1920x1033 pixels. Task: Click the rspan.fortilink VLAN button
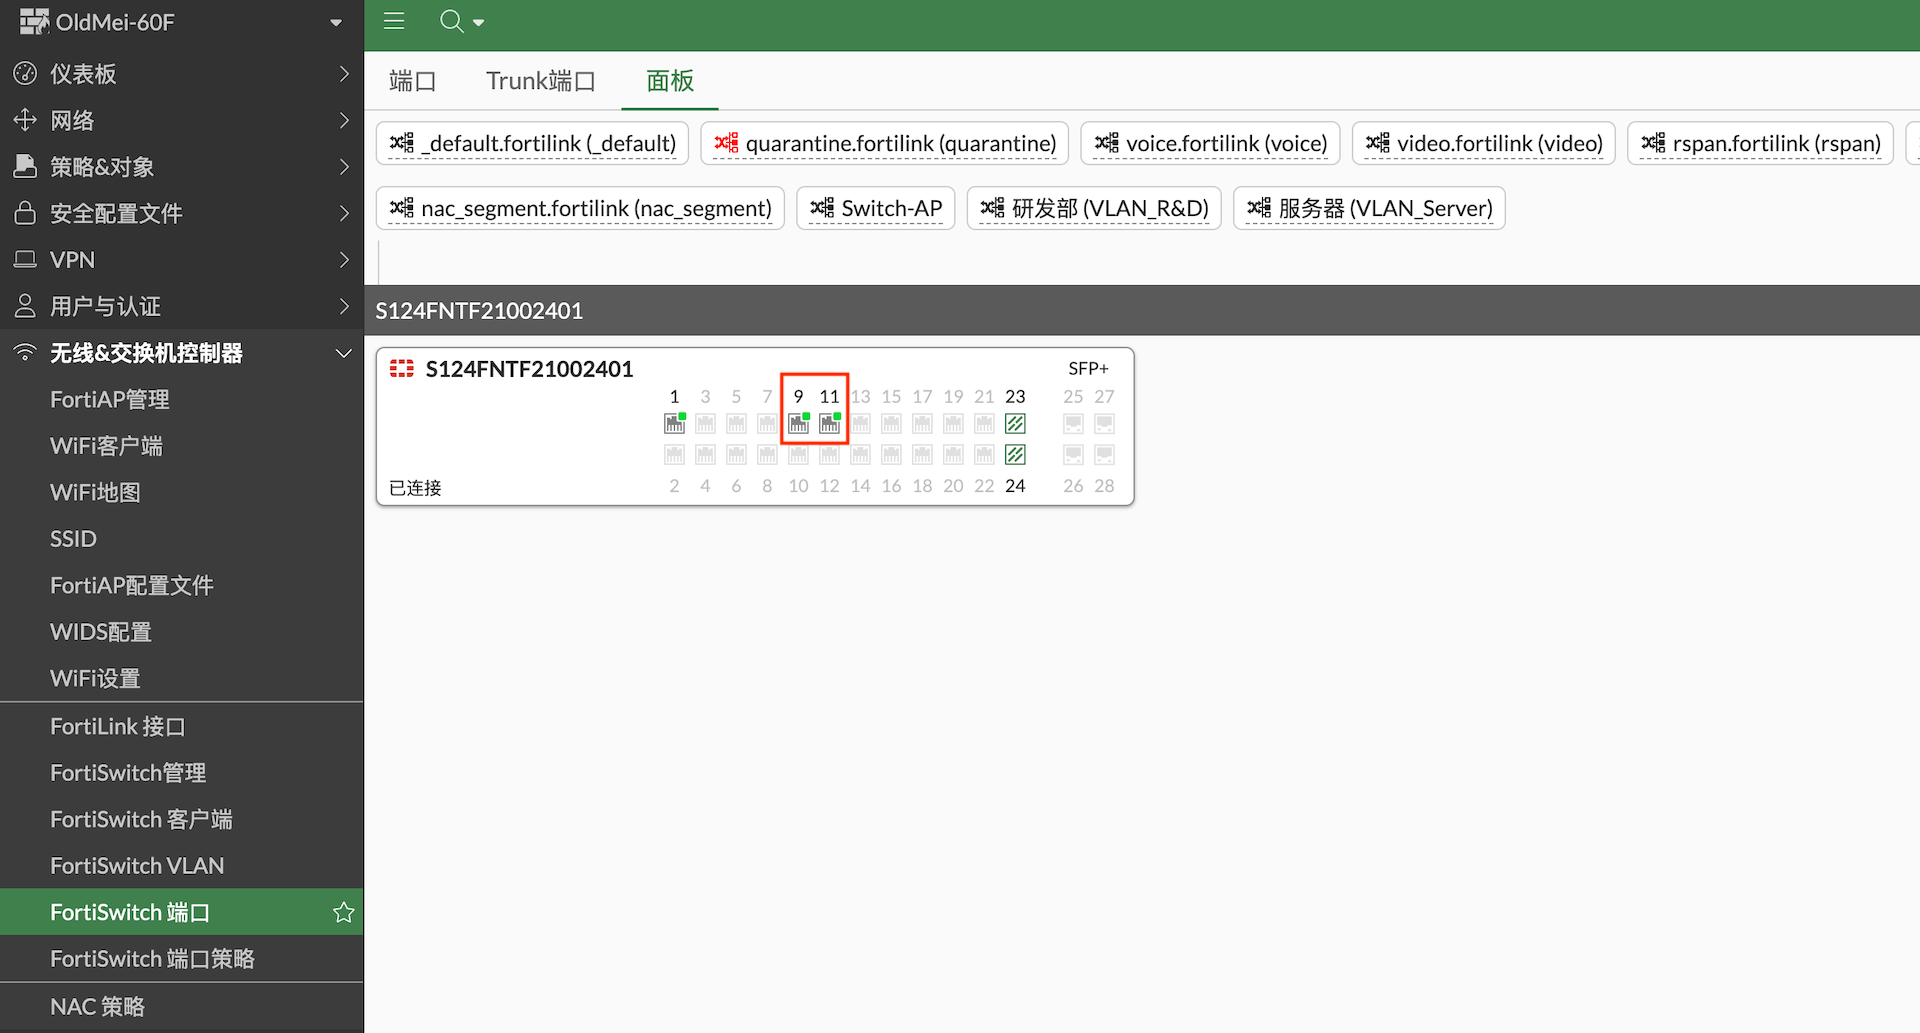point(1761,143)
